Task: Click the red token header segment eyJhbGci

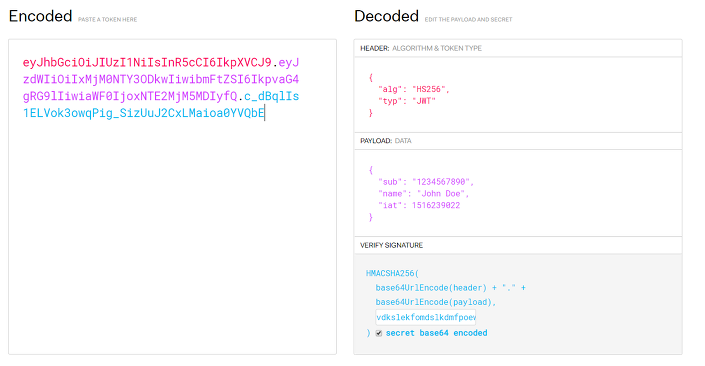Action: coord(147,62)
